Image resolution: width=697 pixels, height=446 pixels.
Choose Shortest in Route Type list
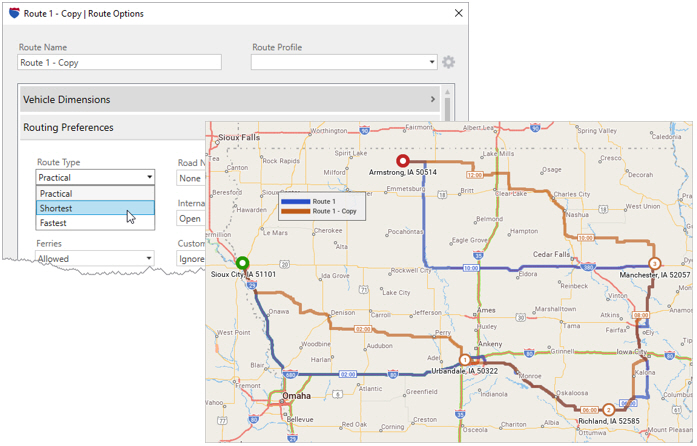[x=95, y=208]
